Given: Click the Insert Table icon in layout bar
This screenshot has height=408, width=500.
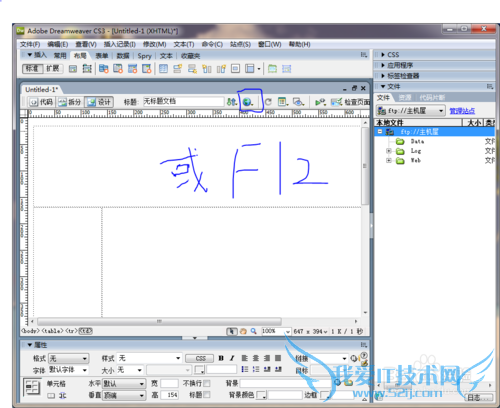Looking at the screenshot, I should click(x=163, y=69).
